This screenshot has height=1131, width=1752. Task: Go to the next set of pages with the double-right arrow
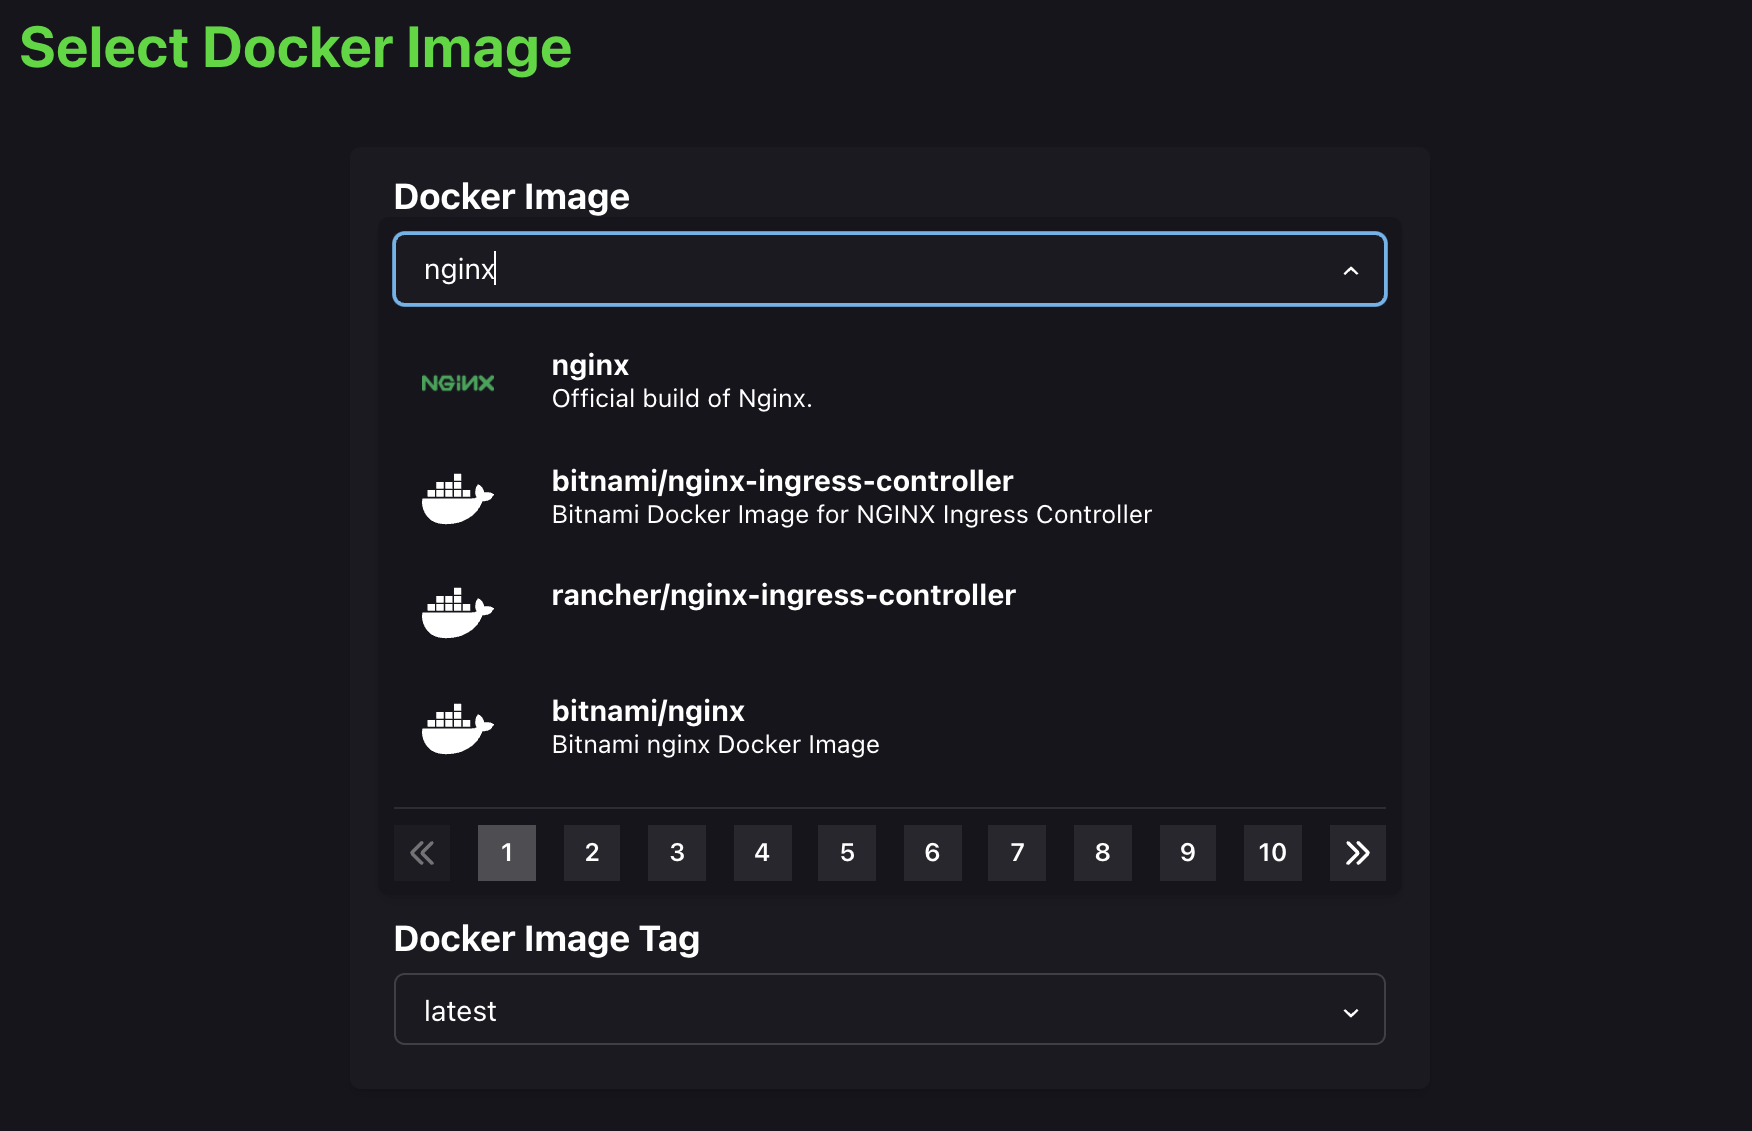[1357, 853]
